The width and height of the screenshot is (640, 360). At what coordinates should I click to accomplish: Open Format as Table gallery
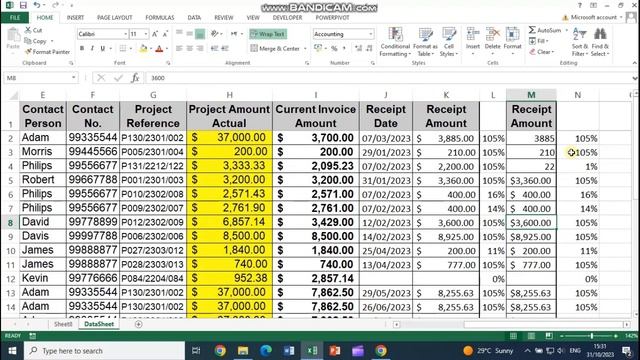[425, 42]
